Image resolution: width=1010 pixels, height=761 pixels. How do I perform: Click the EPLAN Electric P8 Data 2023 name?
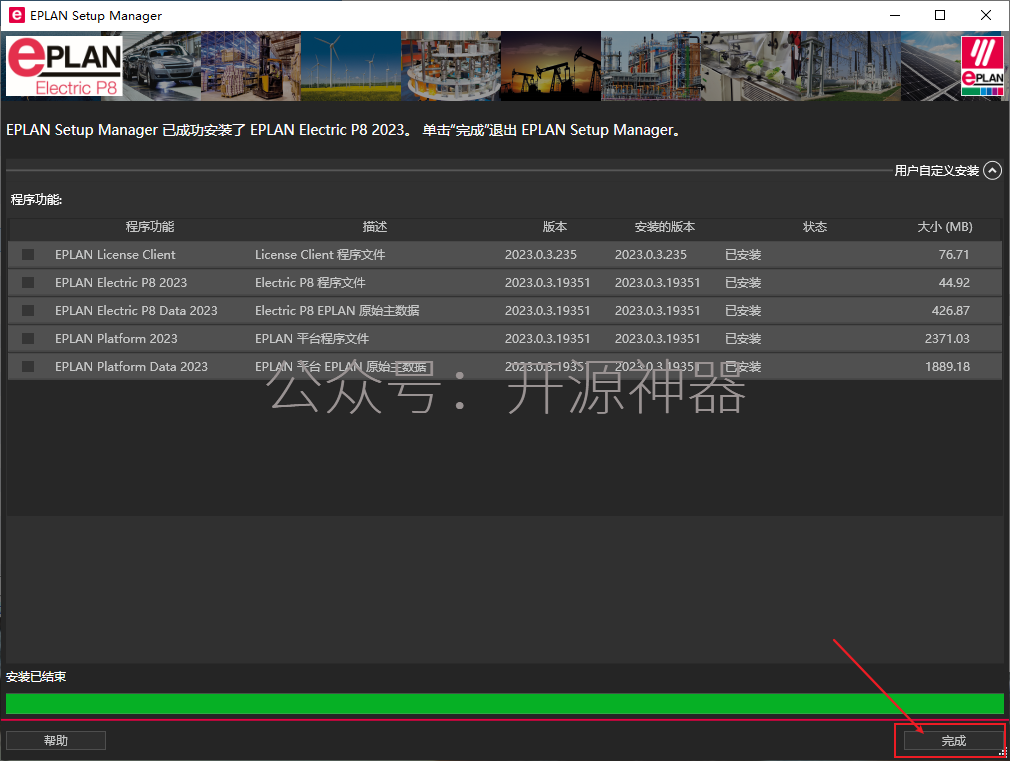[137, 311]
